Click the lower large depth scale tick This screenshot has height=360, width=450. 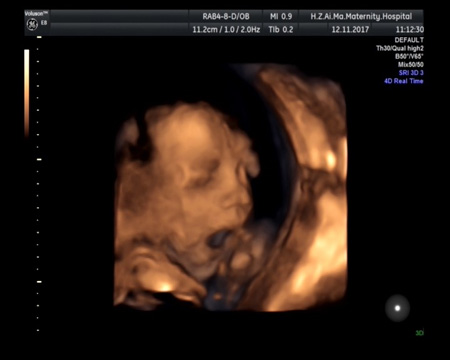(x=39, y=282)
